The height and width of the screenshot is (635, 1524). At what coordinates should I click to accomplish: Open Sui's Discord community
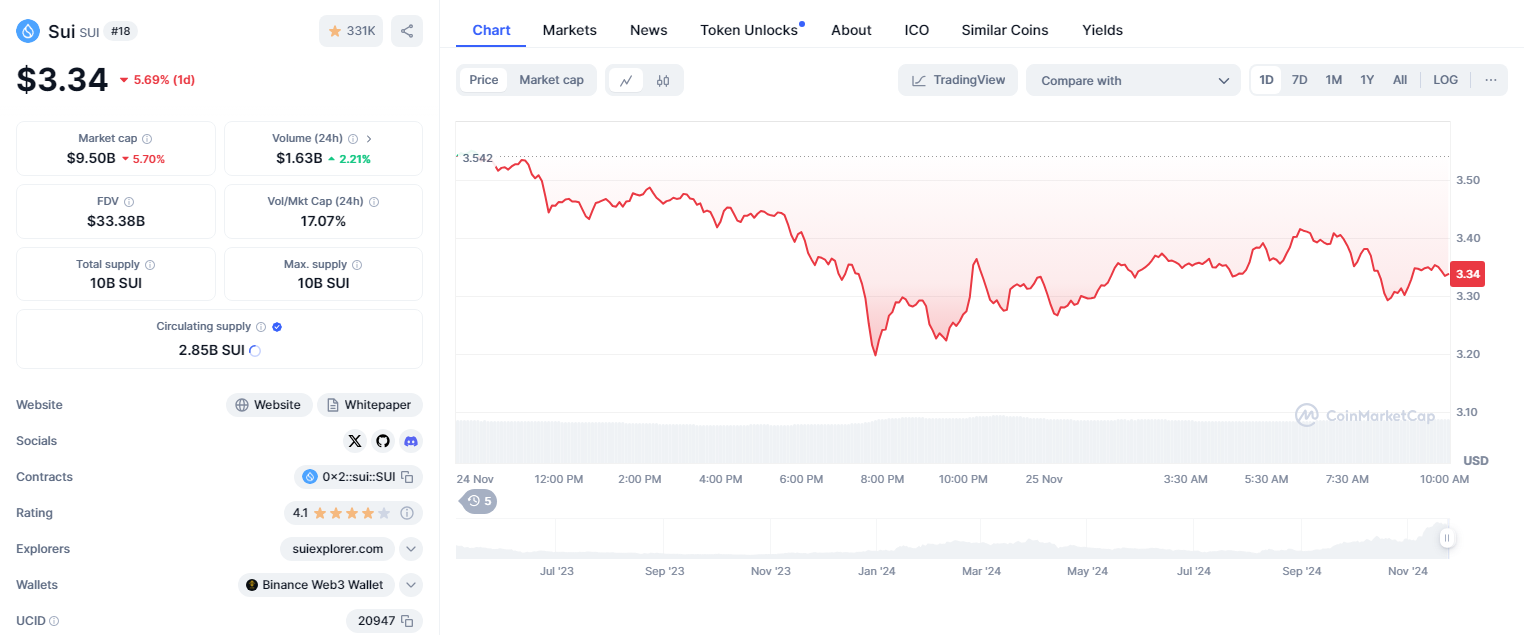click(411, 440)
